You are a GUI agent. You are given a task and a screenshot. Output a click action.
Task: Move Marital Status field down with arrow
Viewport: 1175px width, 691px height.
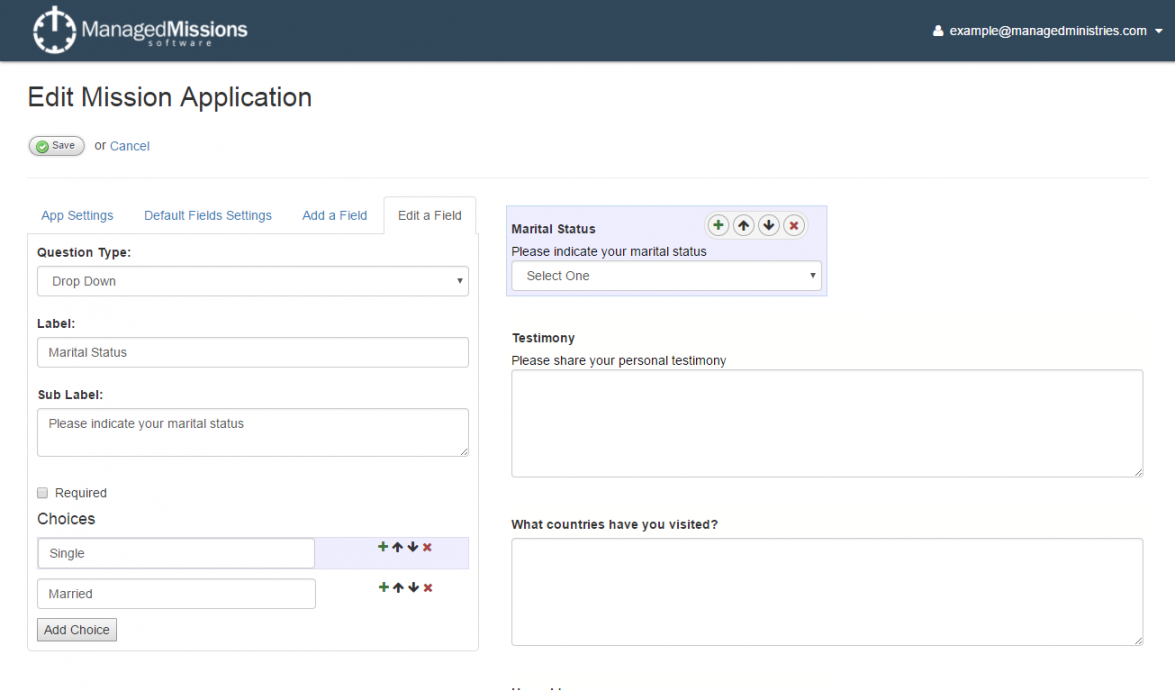point(768,226)
